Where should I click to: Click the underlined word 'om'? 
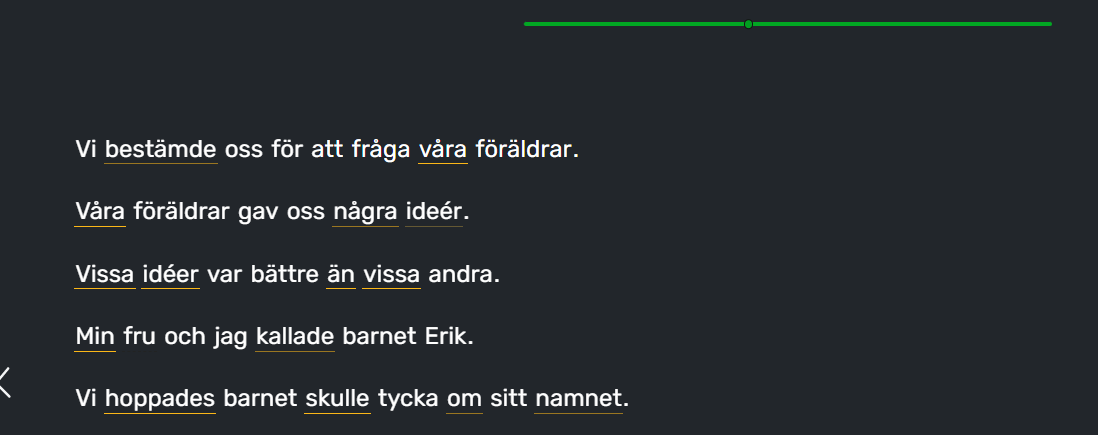tap(464, 399)
